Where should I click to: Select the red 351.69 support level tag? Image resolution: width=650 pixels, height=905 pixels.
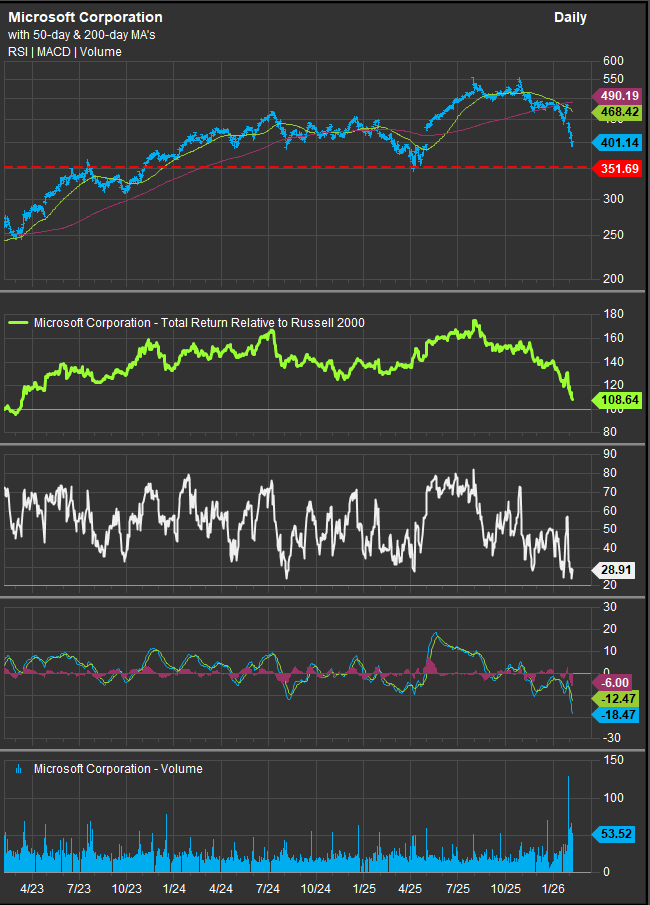tap(621, 168)
